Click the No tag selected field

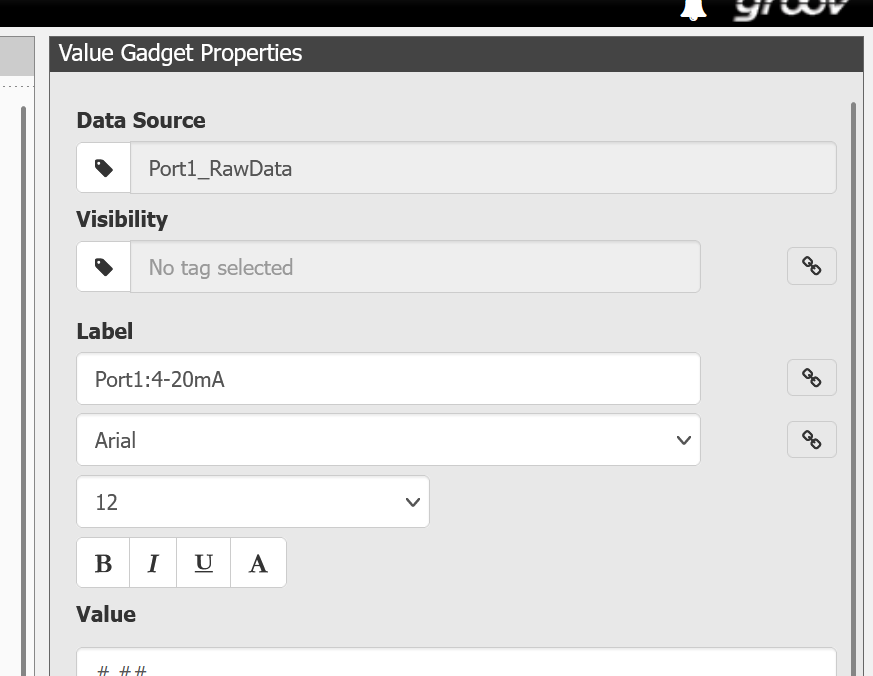pos(415,267)
